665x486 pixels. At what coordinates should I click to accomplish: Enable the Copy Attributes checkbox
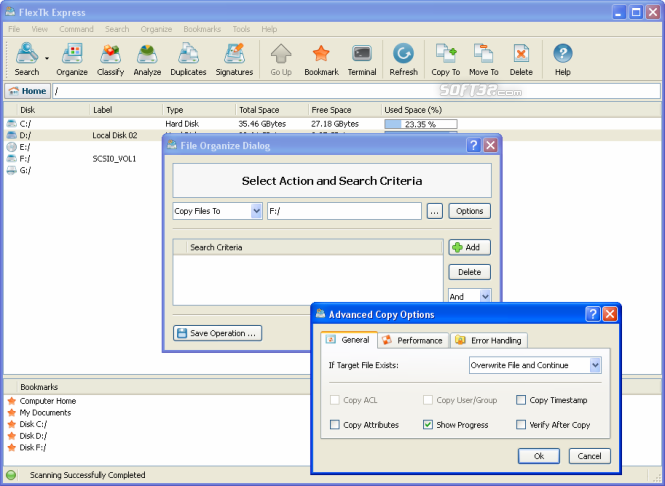335,425
